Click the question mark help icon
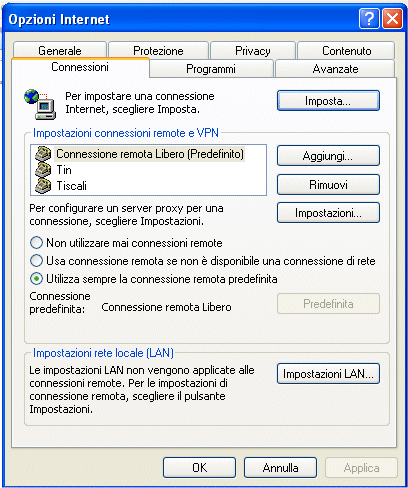 [369, 19]
